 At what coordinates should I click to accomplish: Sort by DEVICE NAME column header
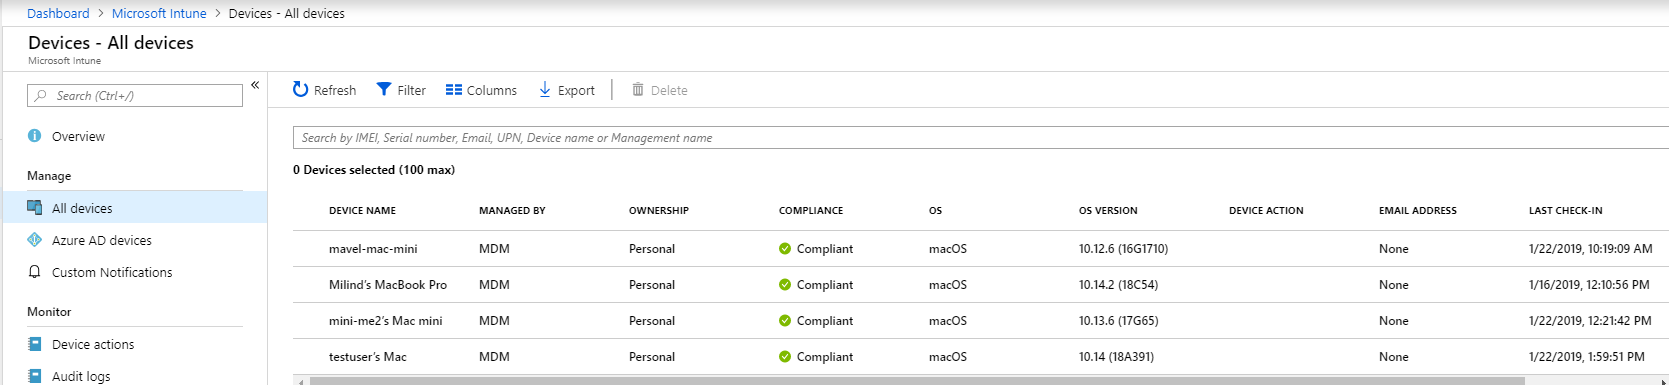pyautogui.click(x=362, y=211)
